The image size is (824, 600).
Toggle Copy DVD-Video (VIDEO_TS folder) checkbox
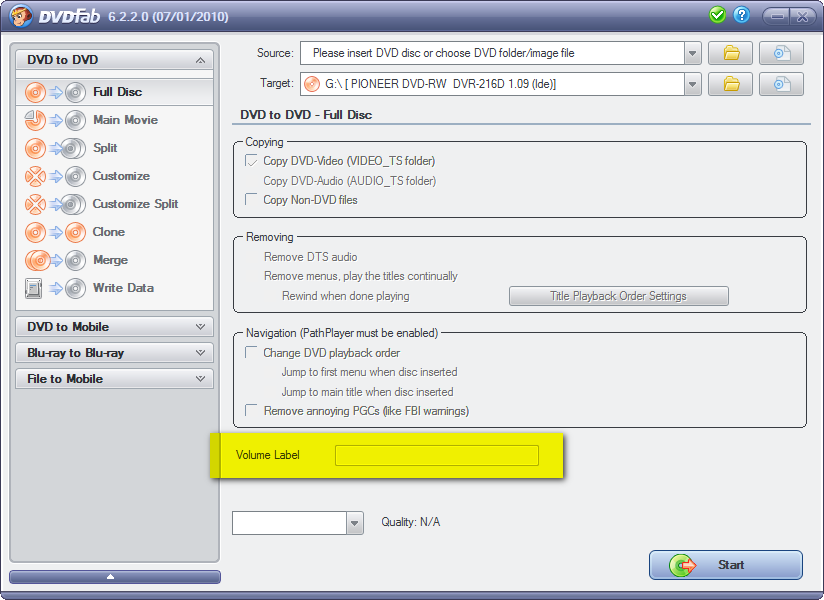[x=251, y=161]
